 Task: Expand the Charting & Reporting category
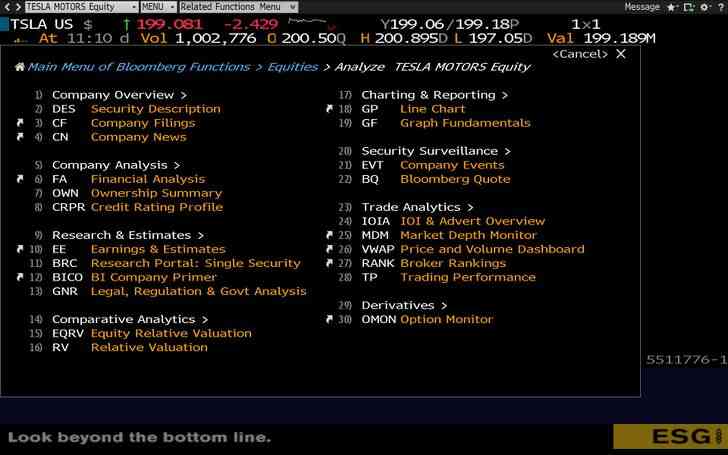click(x=435, y=95)
